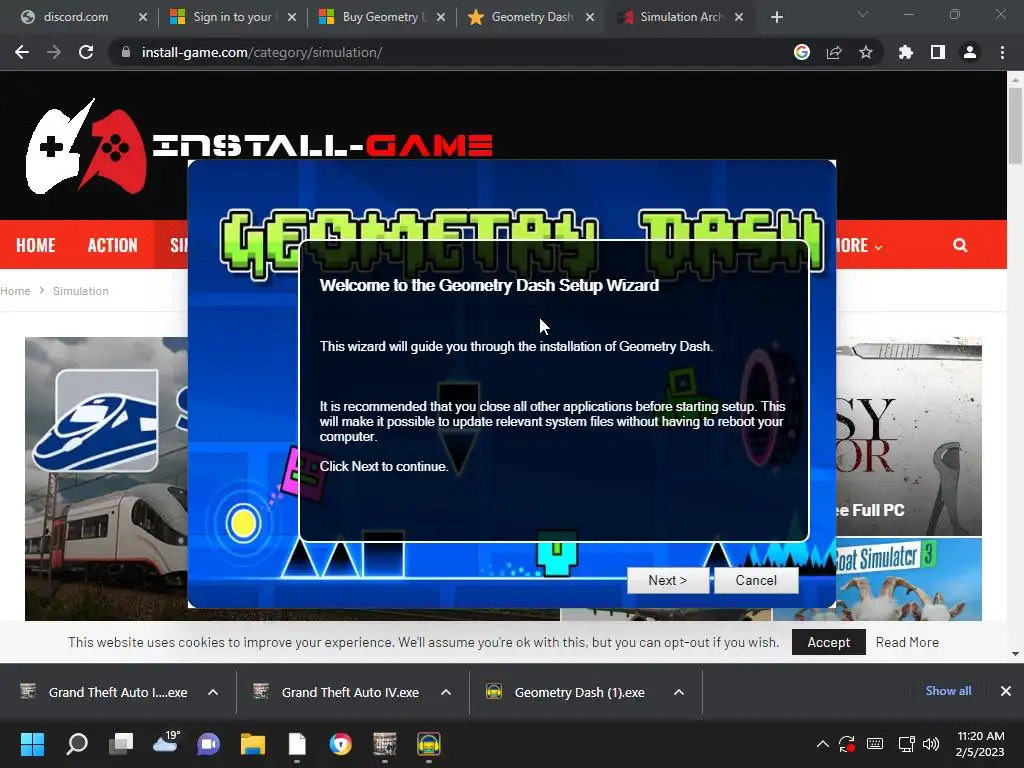This screenshot has width=1024, height=768.
Task: Open Read More cookie policy link
Action: pos(907,642)
